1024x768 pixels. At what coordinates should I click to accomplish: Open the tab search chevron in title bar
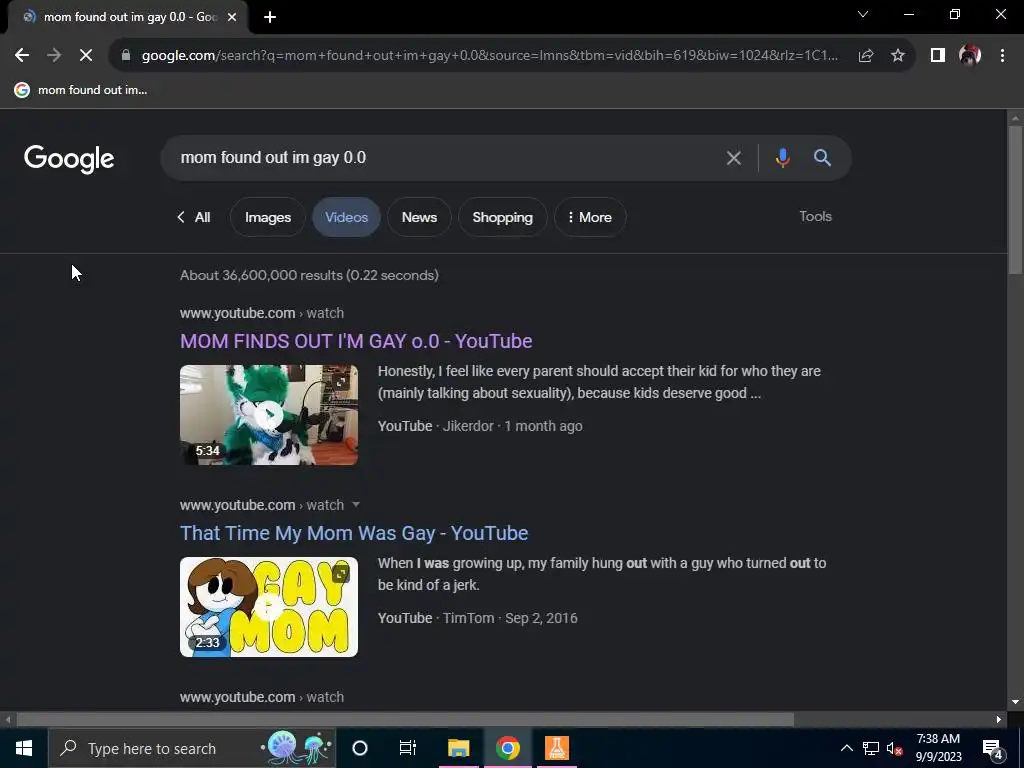(x=863, y=14)
